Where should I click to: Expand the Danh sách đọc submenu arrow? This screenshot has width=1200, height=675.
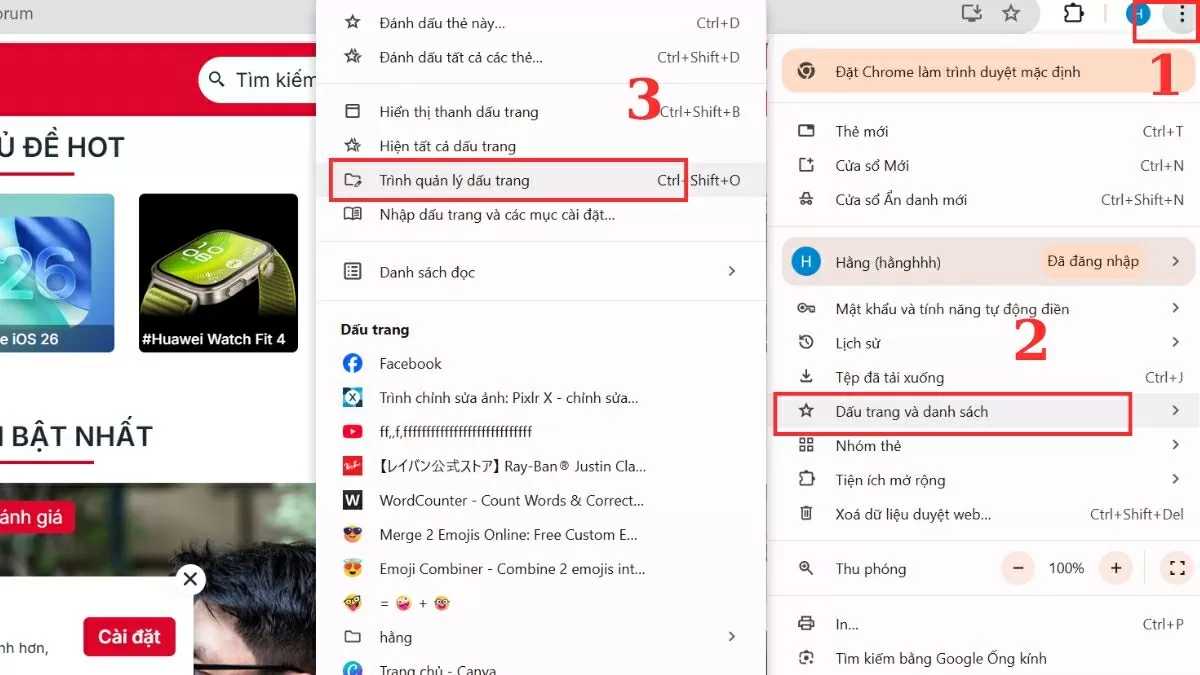tap(731, 271)
